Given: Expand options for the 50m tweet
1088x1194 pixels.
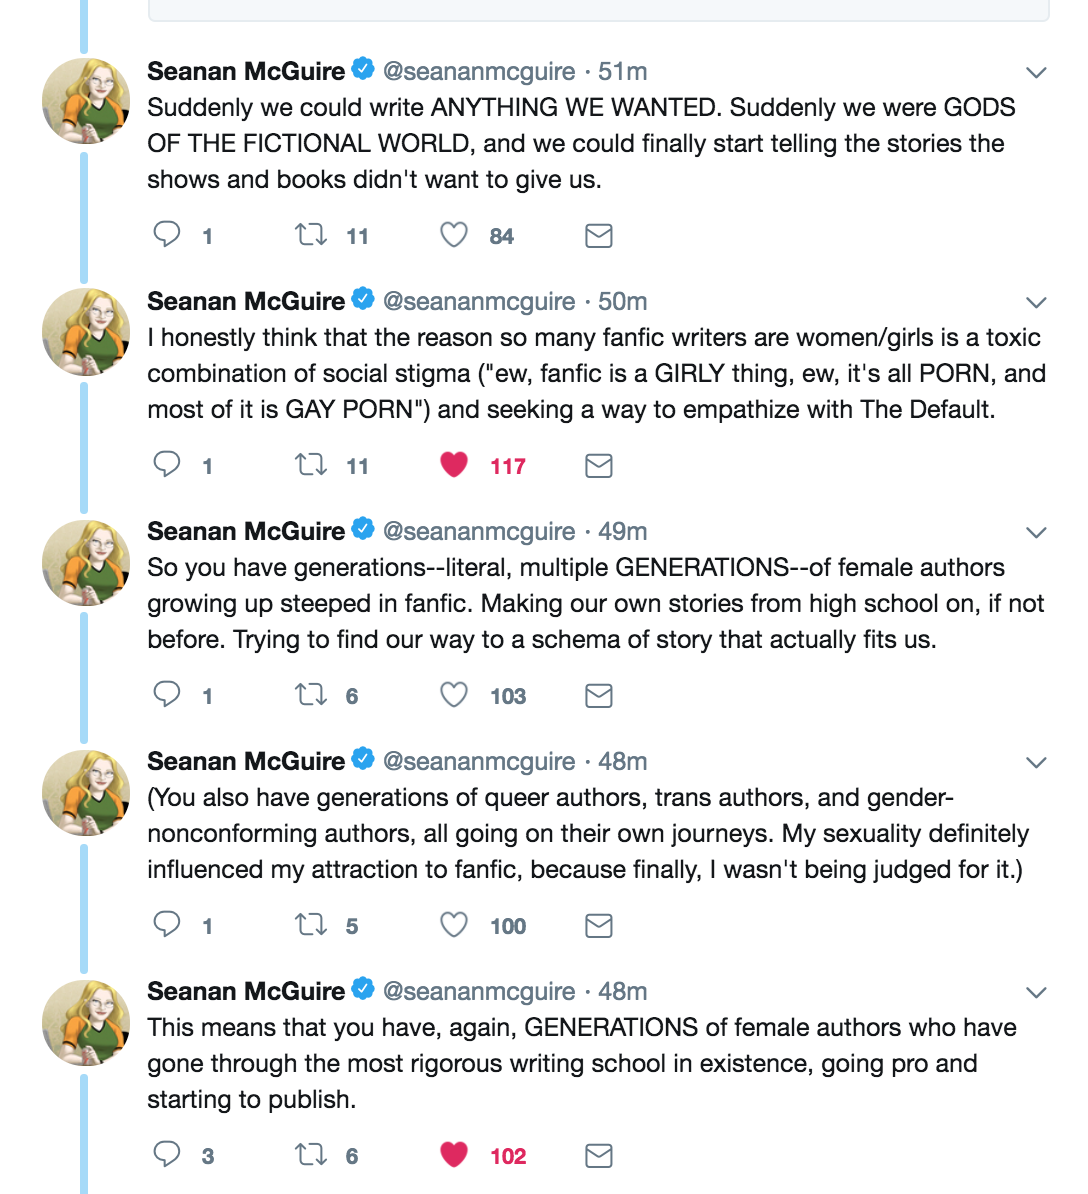Looking at the screenshot, I should coord(1036,302).
